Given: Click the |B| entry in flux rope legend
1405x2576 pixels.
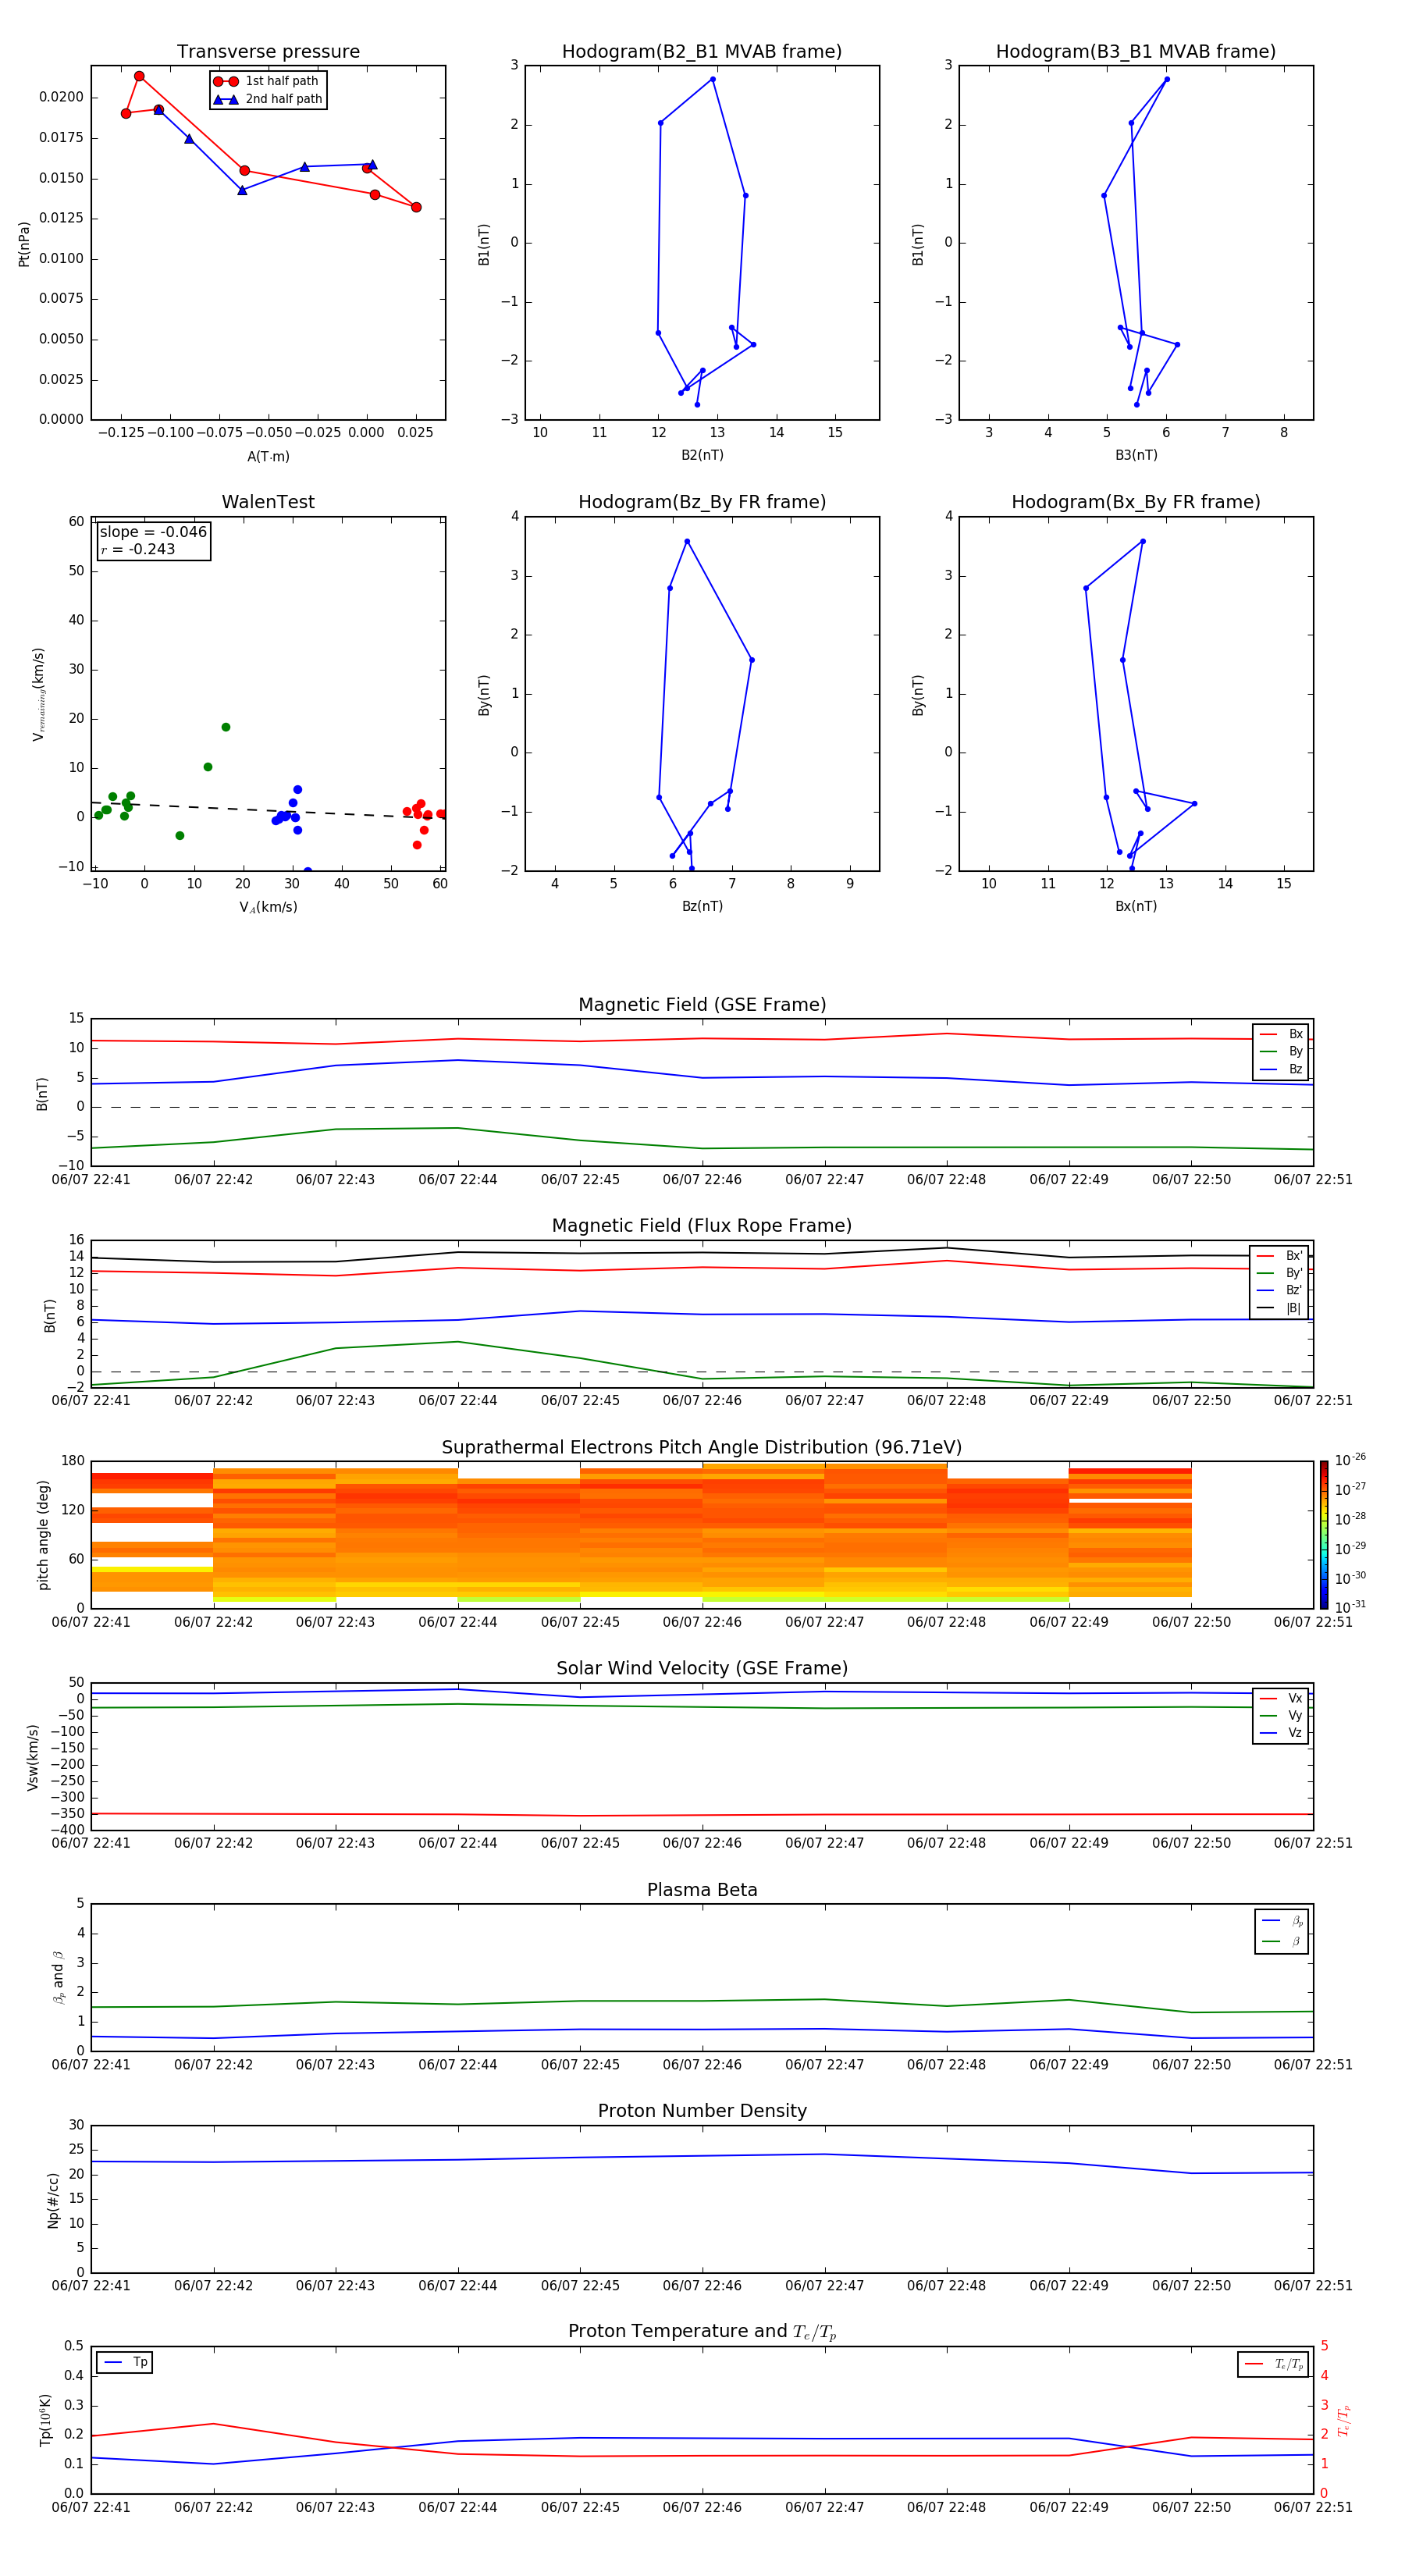Looking at the screenshot, I should tap(1280, 1308).
